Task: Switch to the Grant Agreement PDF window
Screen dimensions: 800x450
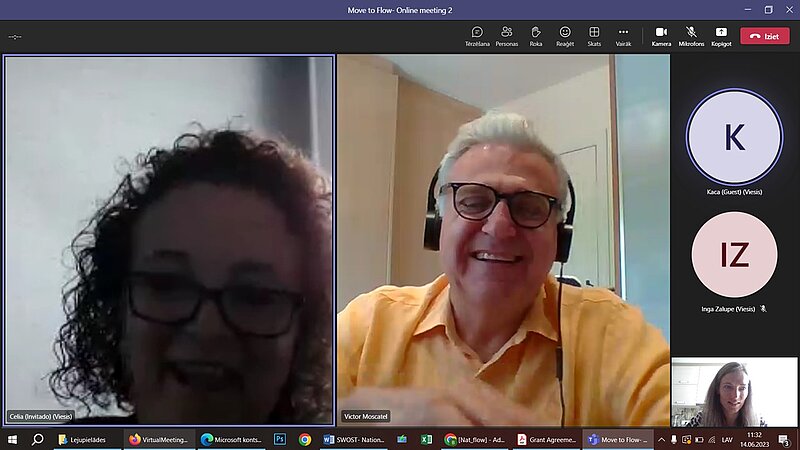Action: 547,439
